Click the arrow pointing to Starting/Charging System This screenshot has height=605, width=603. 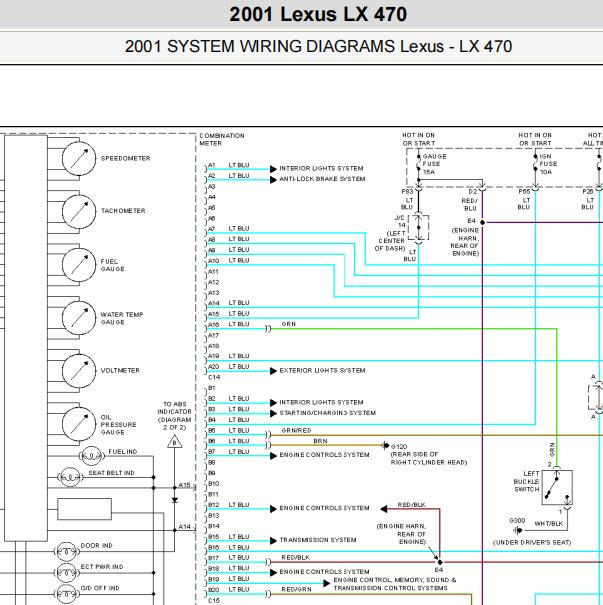click(x=274, y=413)
